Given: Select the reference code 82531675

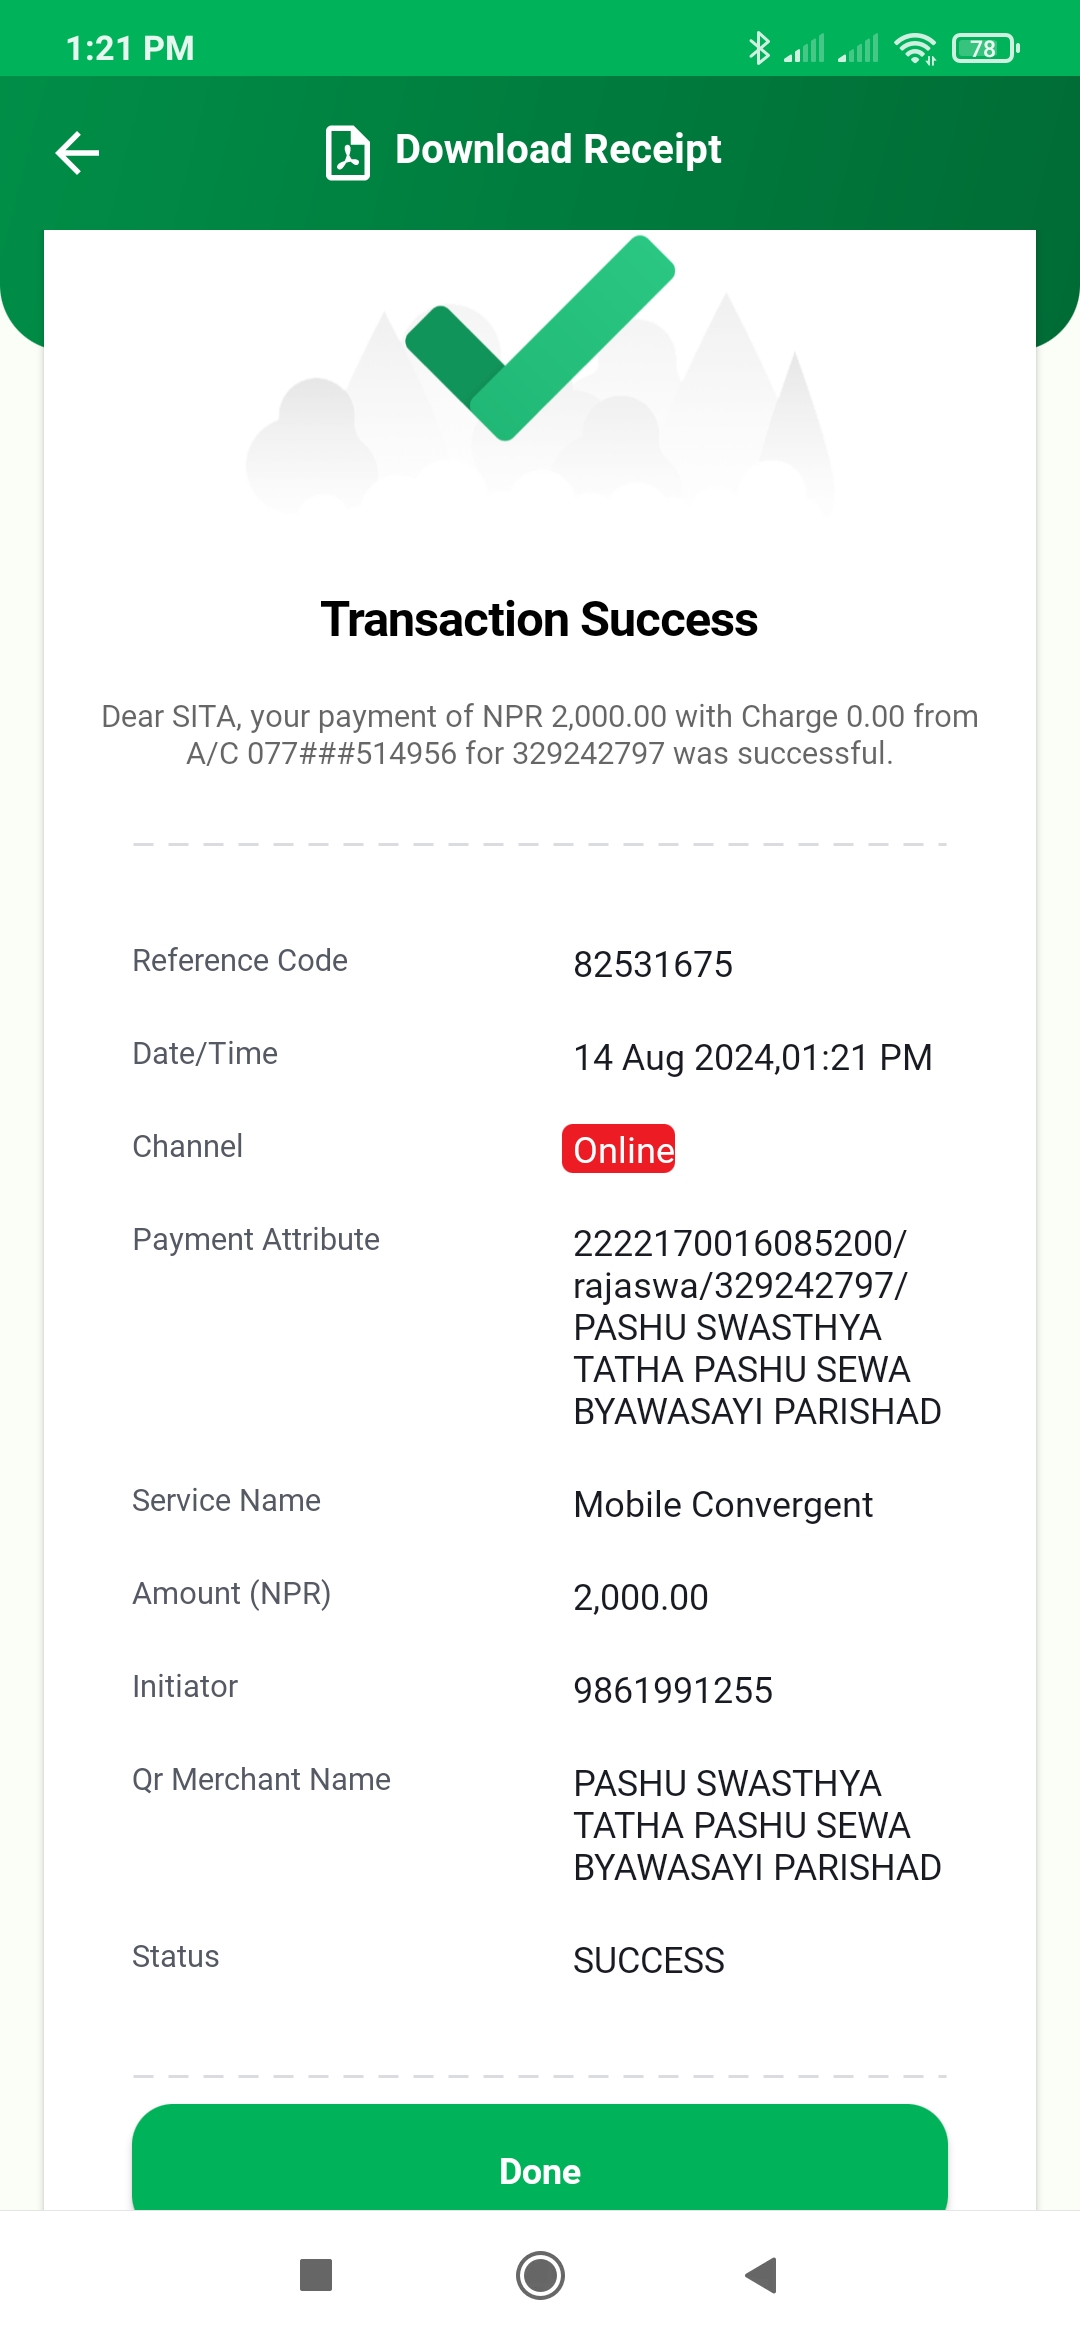Looking at the screenshot, I should click(x=653, y=965).
